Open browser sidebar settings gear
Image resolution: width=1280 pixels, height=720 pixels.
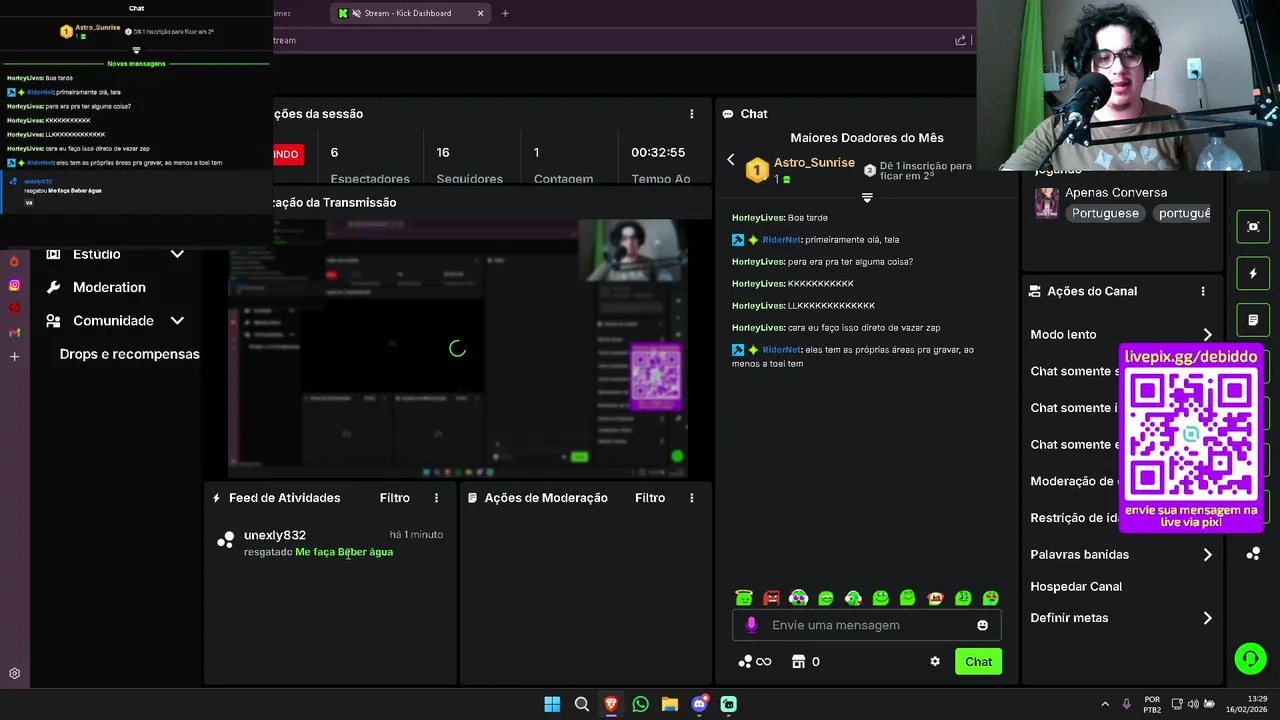[14, 674]
